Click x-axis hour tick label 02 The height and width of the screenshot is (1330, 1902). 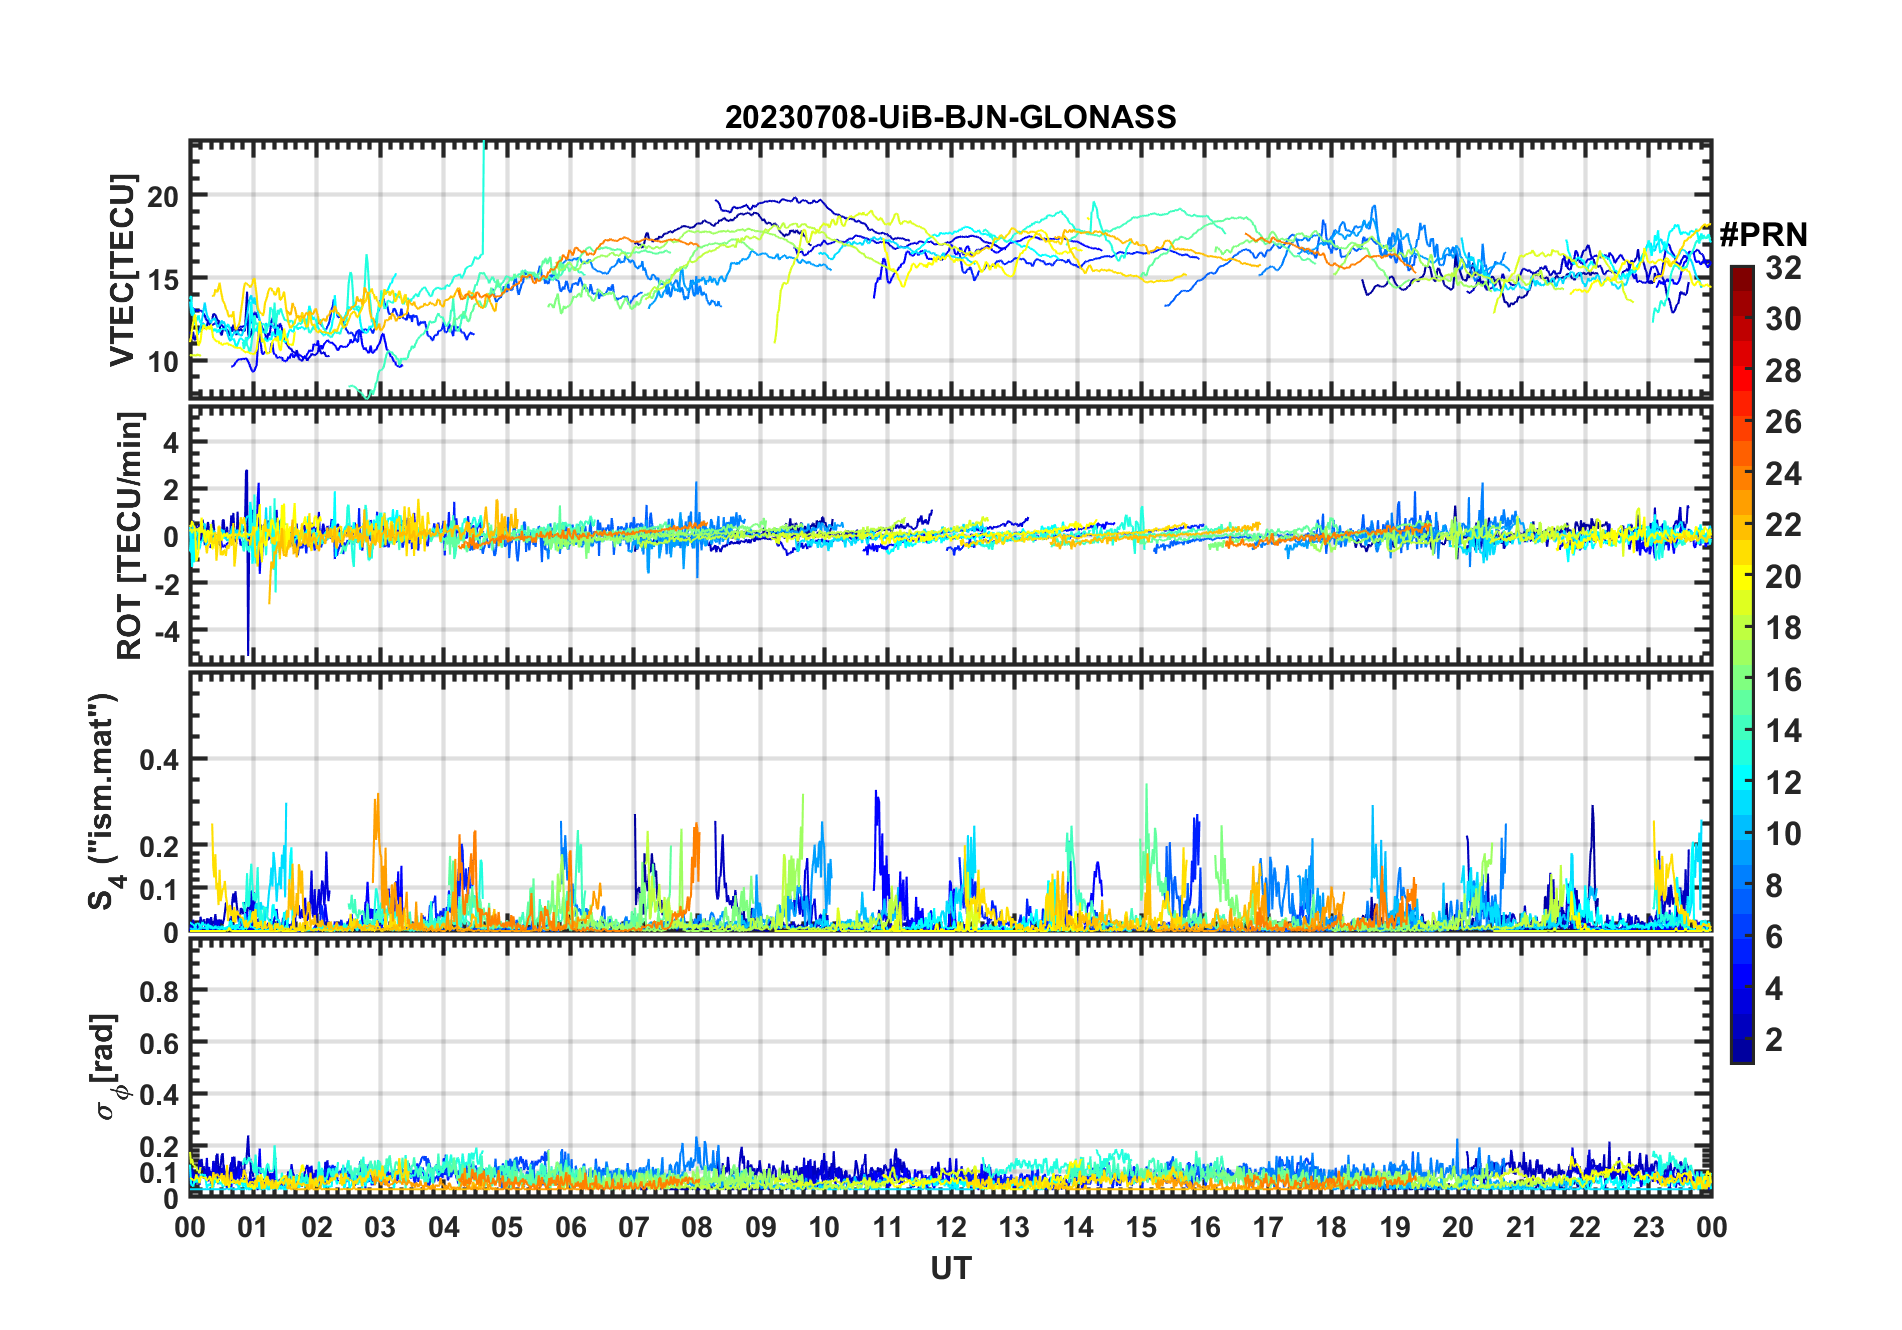click(x=317, y=1227)
